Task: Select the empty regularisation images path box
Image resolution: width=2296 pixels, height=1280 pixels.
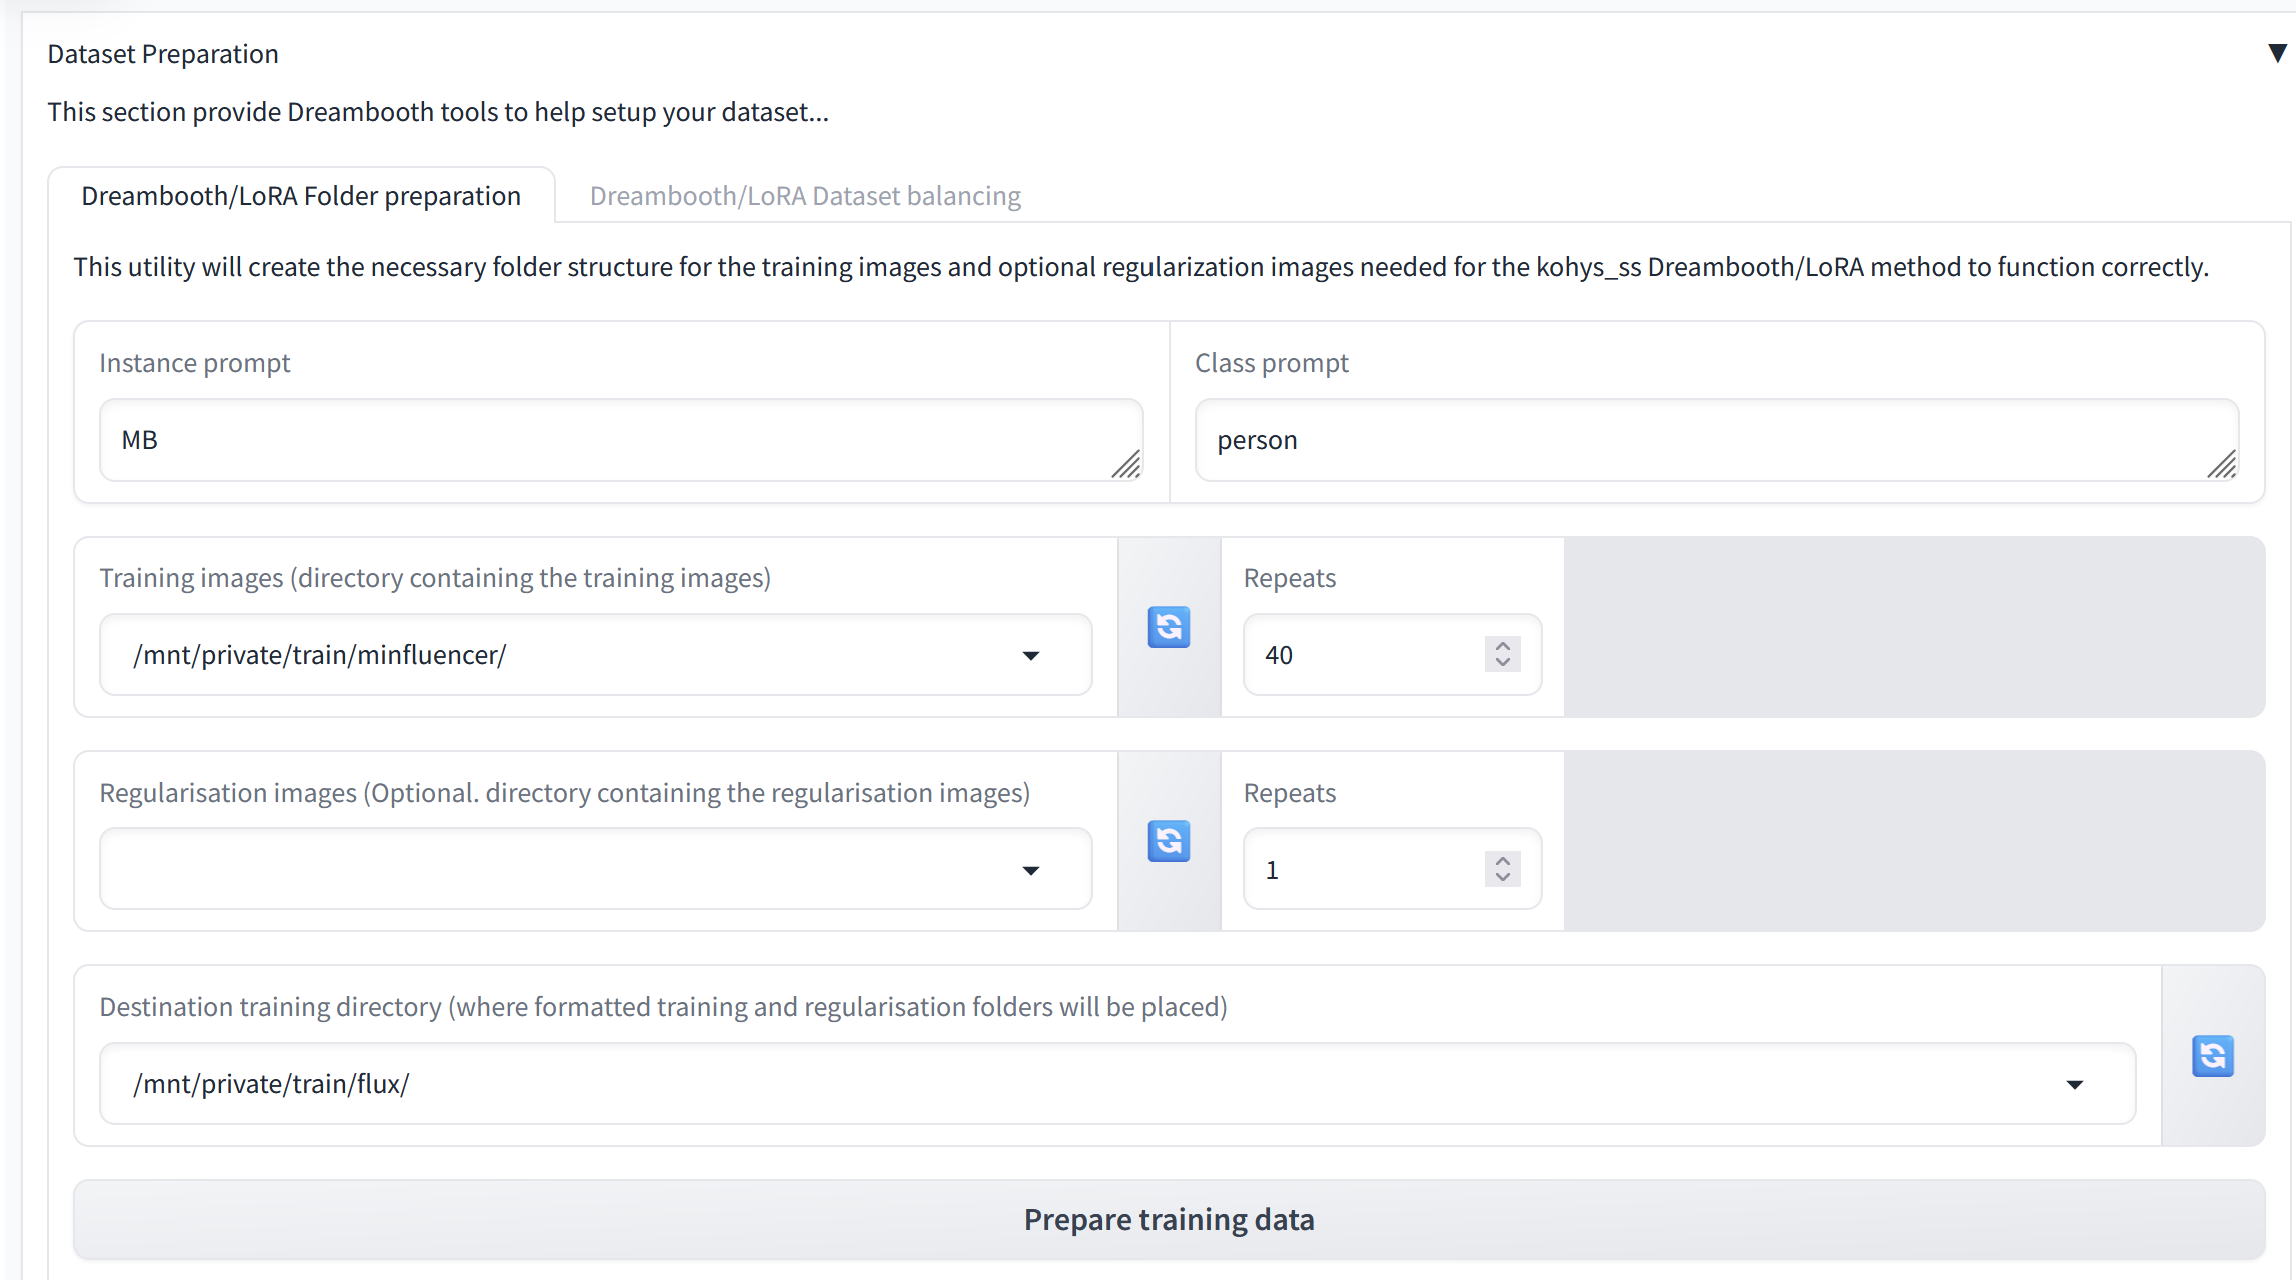Action: (560, 870)
